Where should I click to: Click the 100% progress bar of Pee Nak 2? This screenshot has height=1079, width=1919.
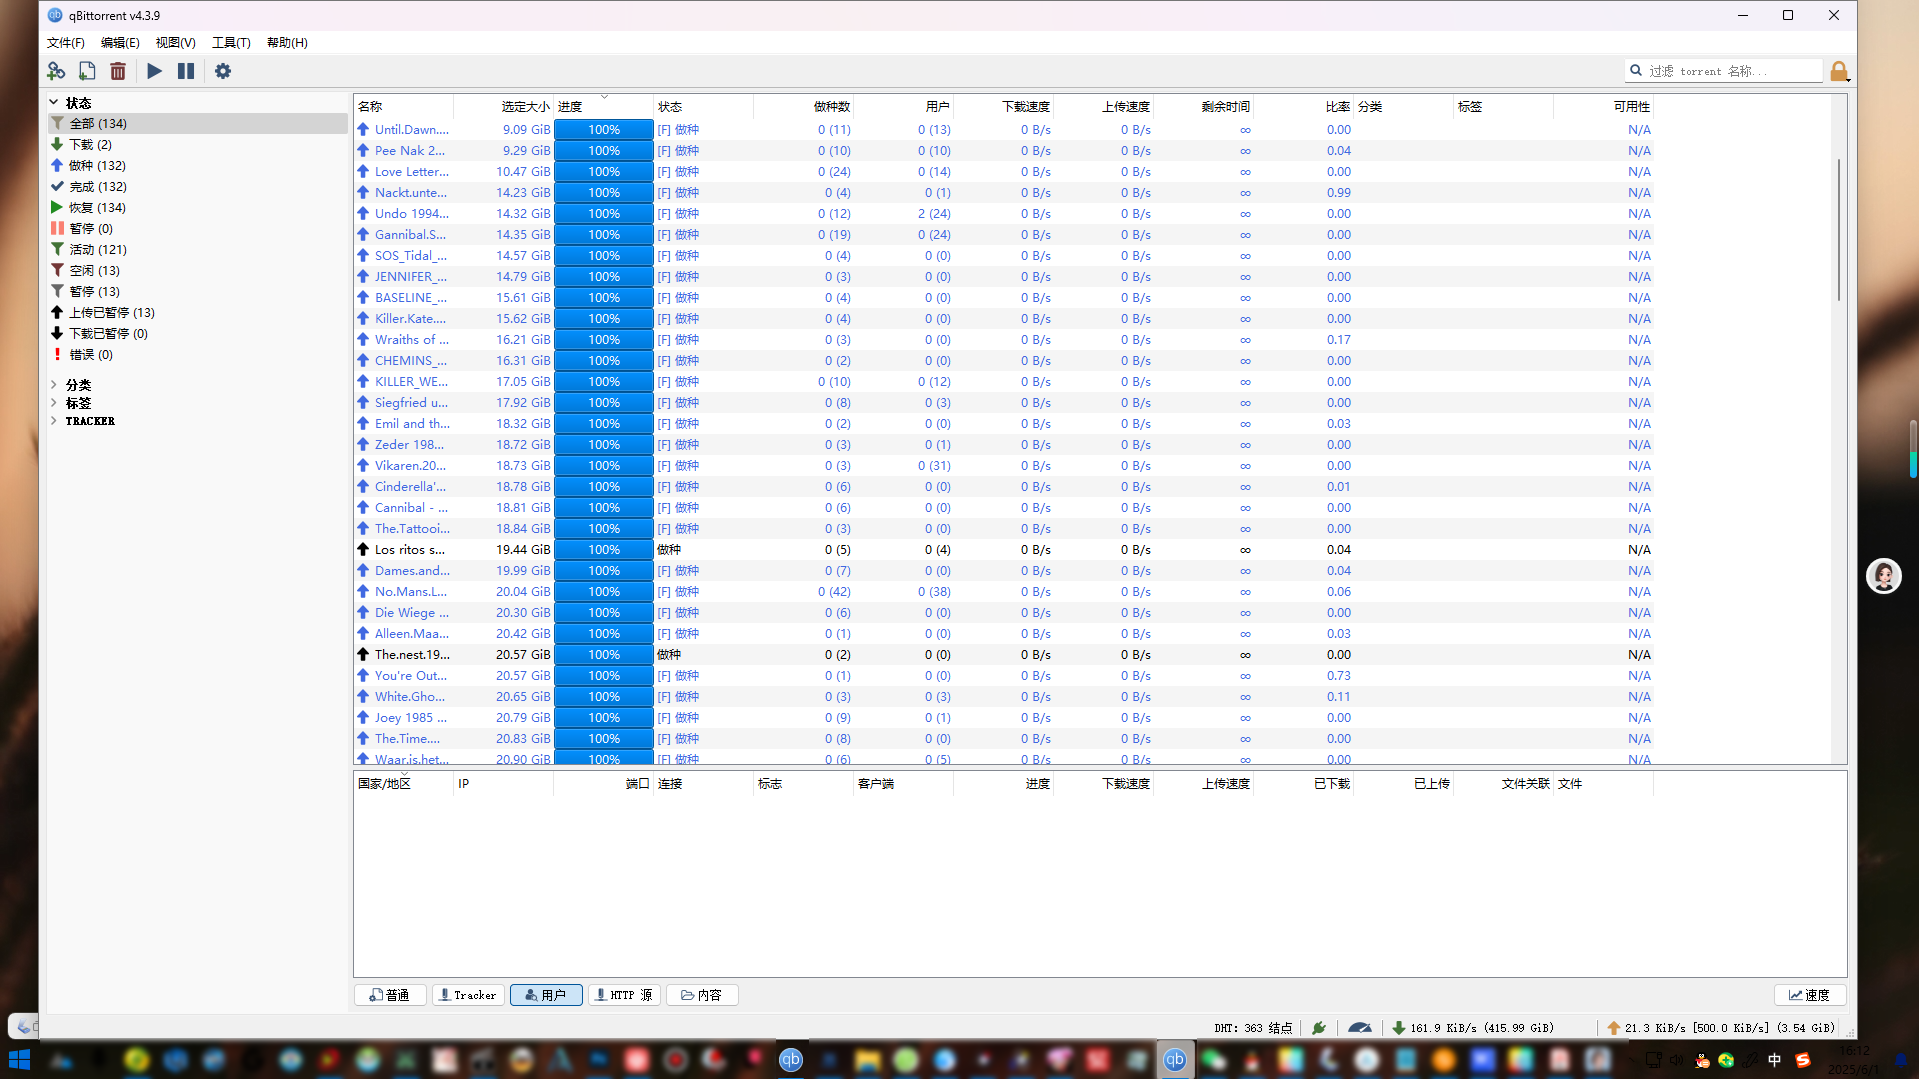click(604, 151)
